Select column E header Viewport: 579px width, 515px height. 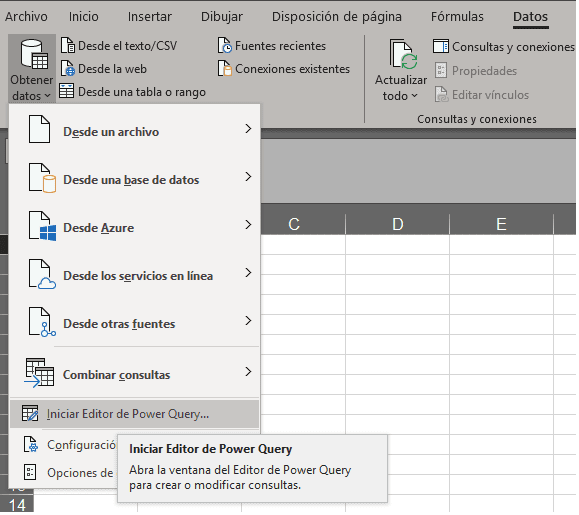click(501, 224)
